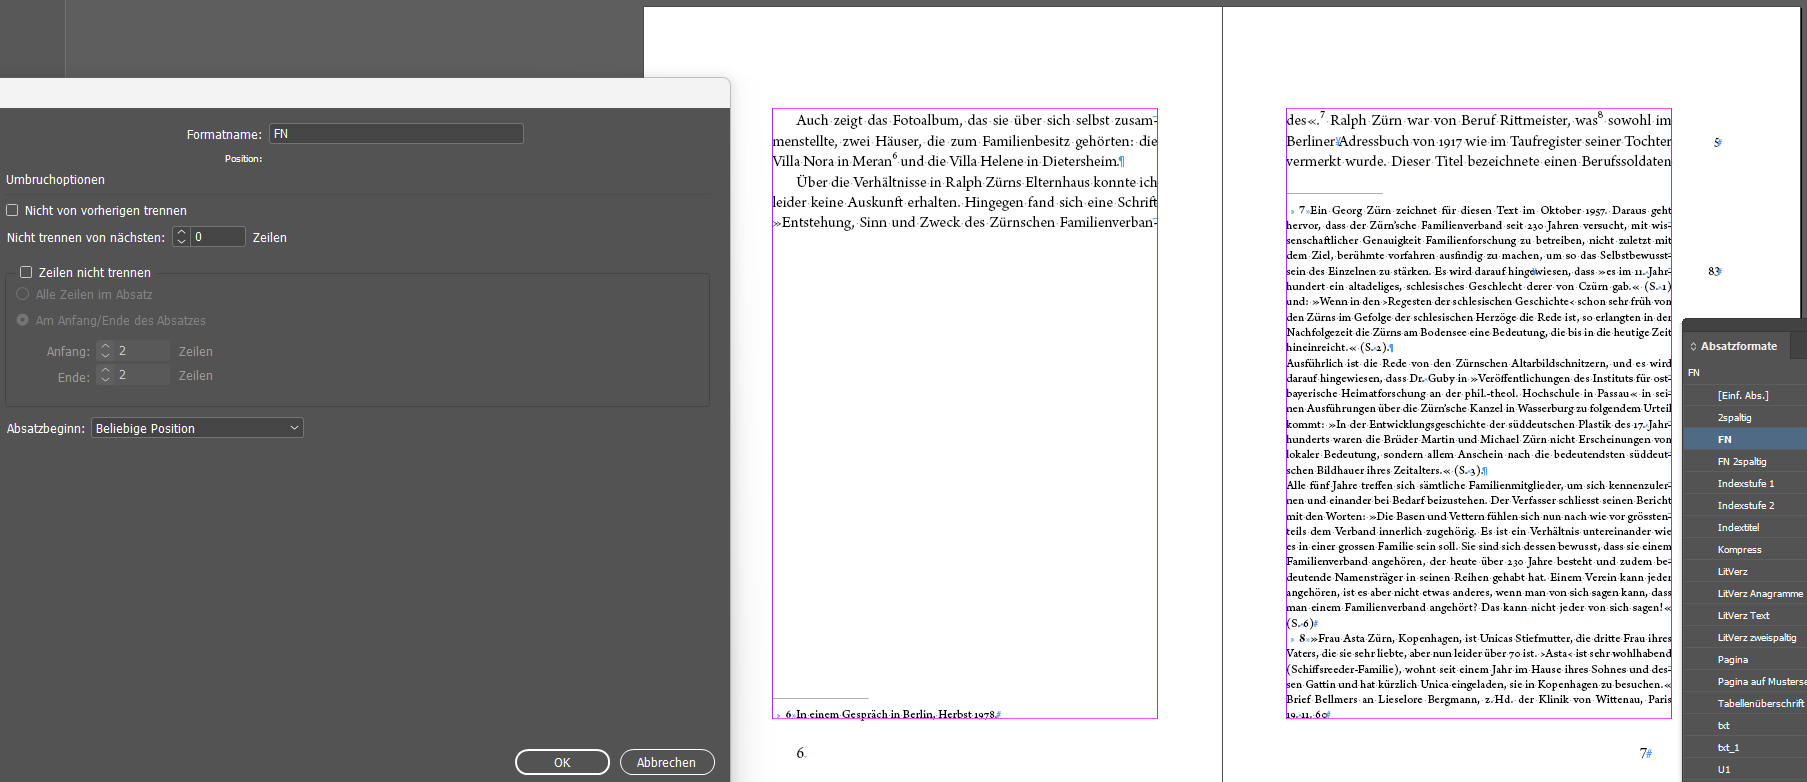Cancel the dialog with Abbrechen
This screenshot has height=782, width=1807.
[x=667, y=762]
